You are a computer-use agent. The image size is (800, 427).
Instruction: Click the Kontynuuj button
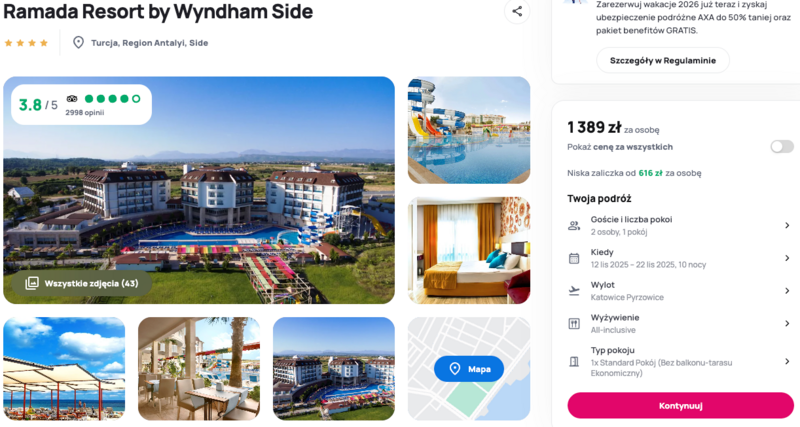680,406
